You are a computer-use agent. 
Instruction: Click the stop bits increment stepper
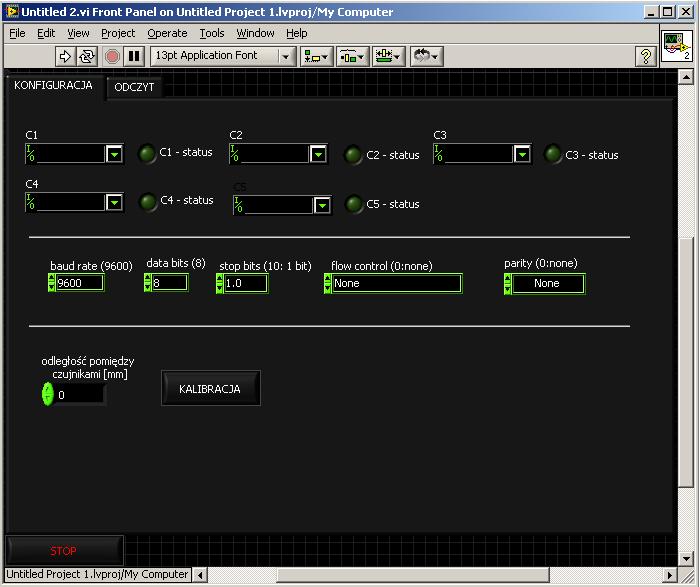[x=219, y=279]
